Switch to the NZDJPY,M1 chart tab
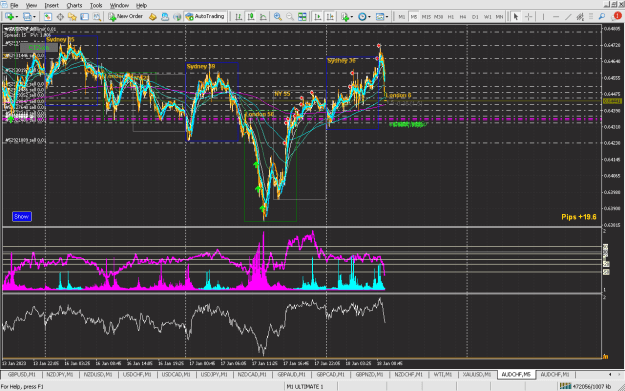This screenshot has width=625, height=391. (x=60, y=375)
